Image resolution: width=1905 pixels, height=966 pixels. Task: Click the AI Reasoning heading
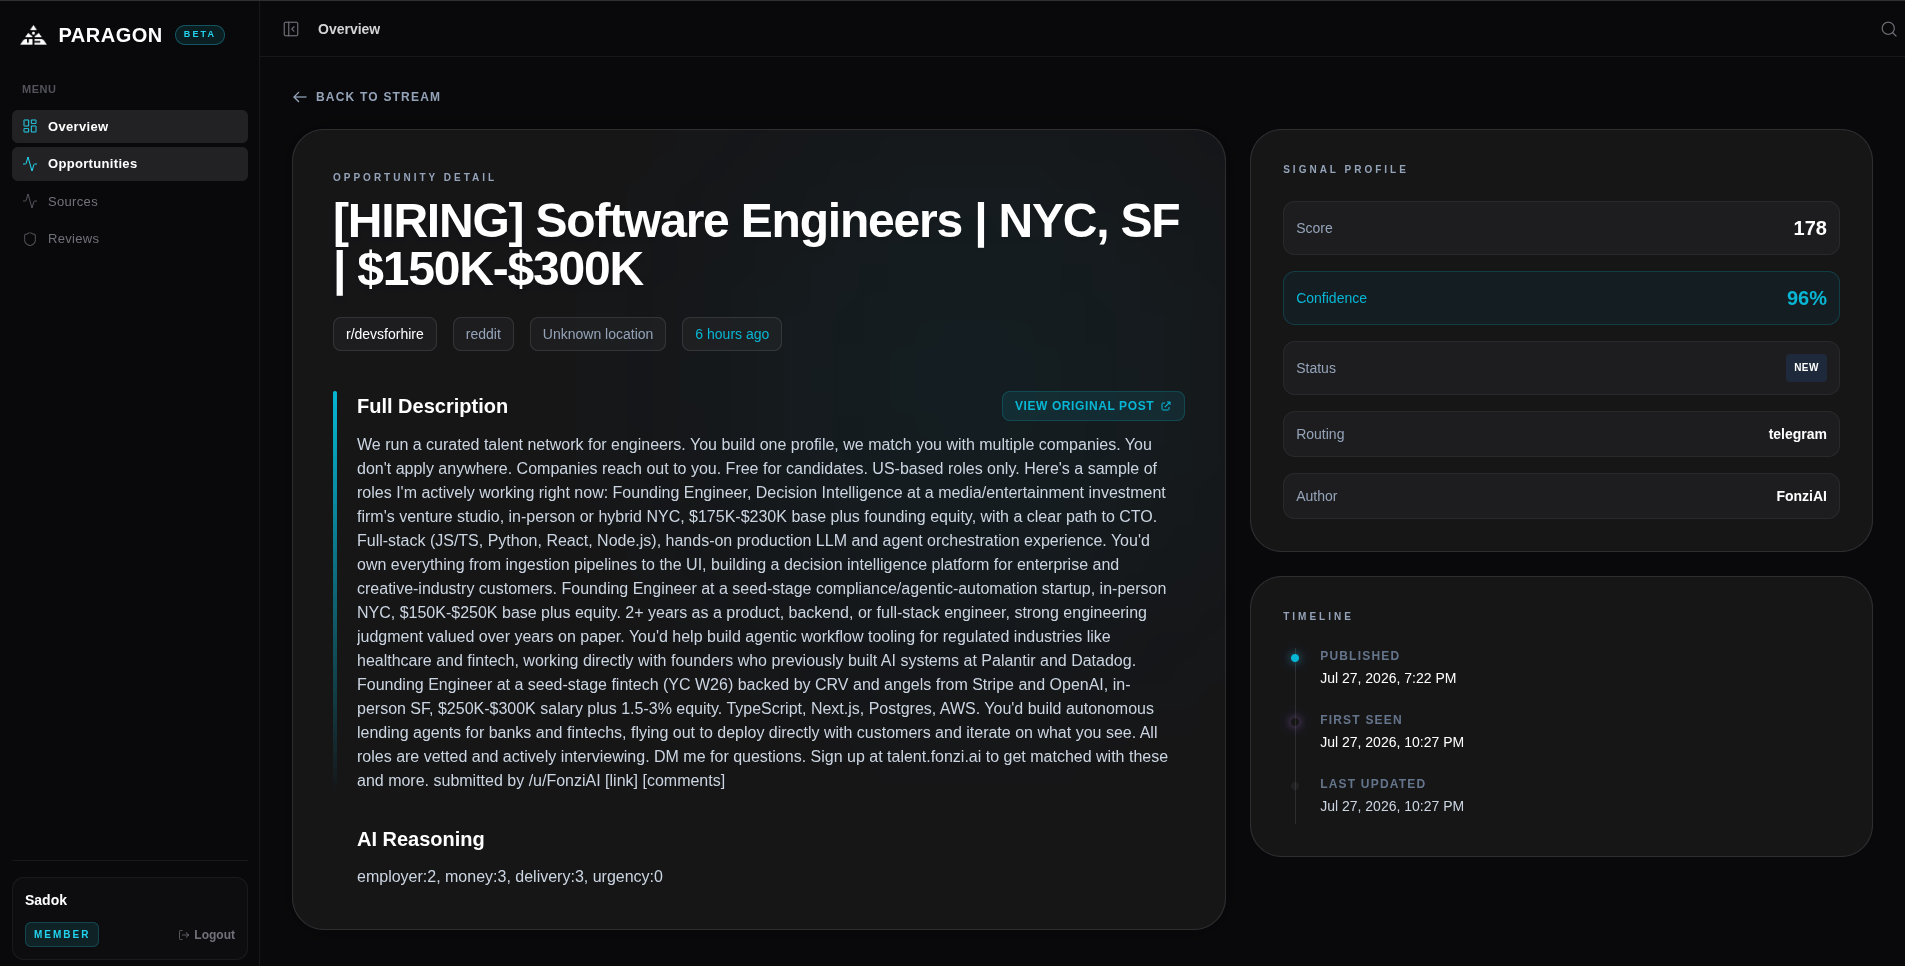click(420, 839)
